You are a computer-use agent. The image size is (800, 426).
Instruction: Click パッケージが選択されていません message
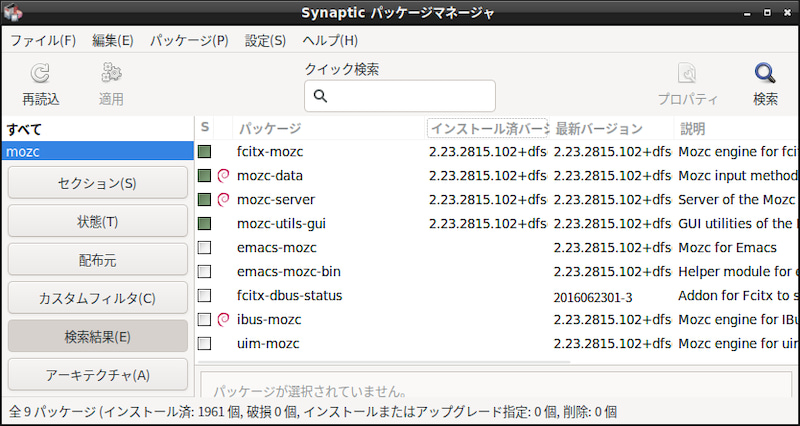pyautogui.click(x=310, y=391)
